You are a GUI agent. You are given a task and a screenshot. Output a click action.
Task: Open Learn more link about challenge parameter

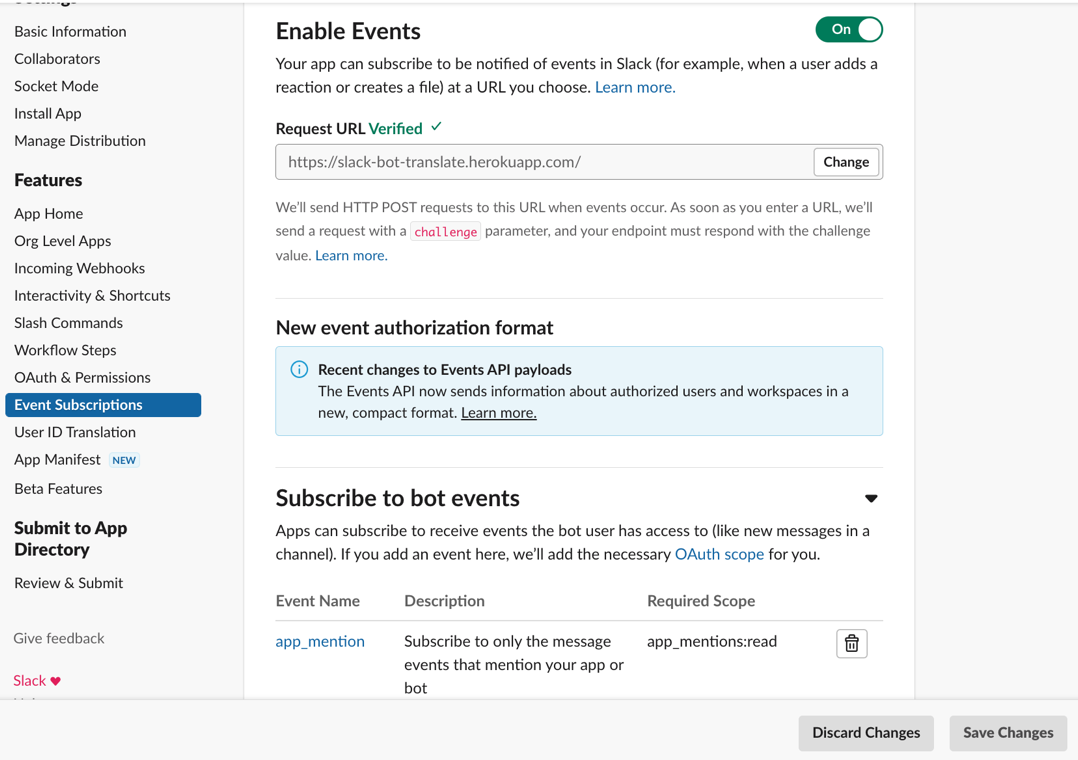click(351, 256)
